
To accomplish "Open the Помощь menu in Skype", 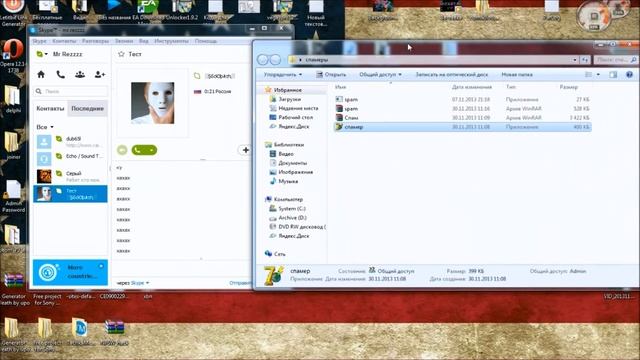I will pos(206,41).
